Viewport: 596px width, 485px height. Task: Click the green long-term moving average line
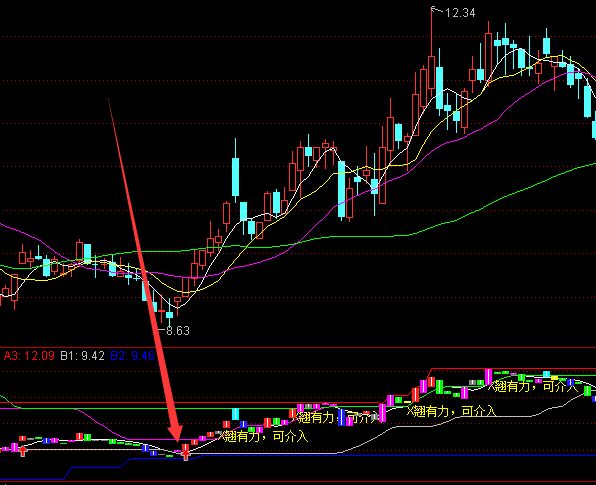coord(494,201)
